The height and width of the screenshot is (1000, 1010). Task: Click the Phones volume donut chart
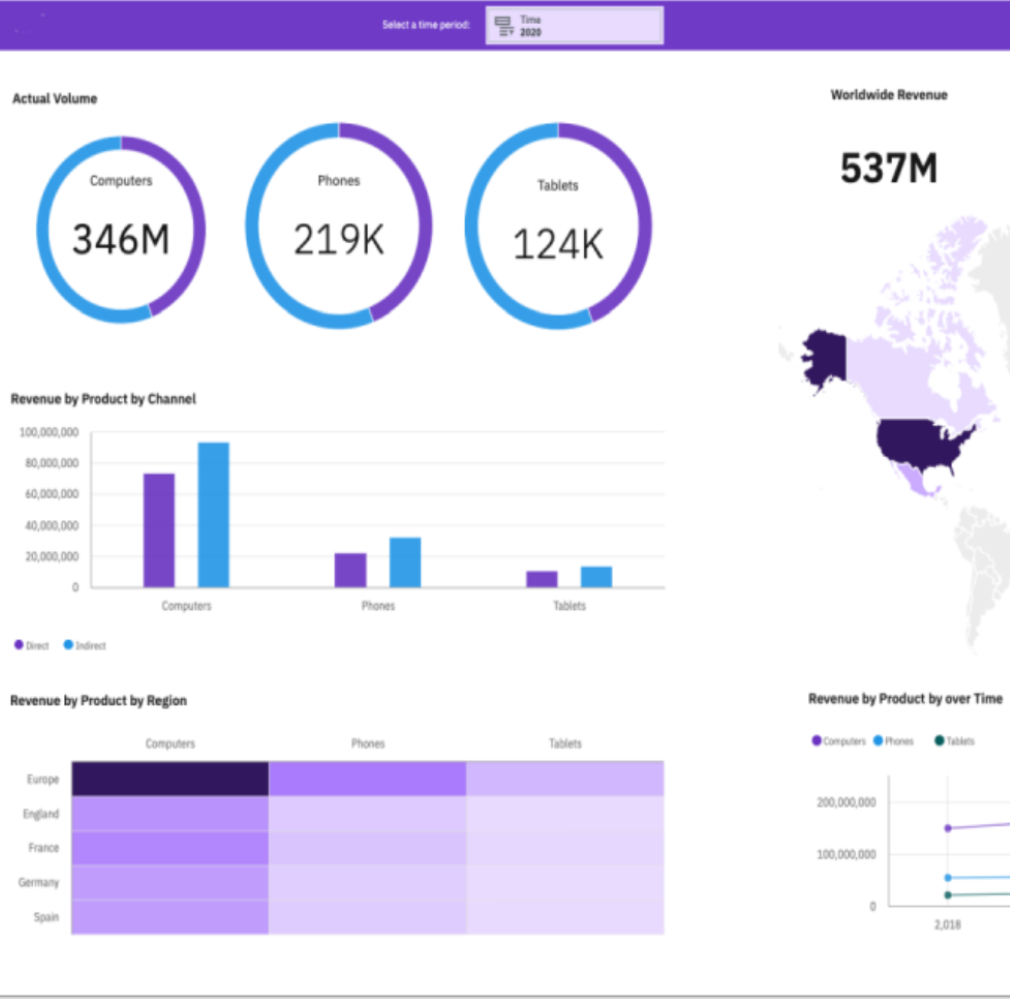[339, 226]
